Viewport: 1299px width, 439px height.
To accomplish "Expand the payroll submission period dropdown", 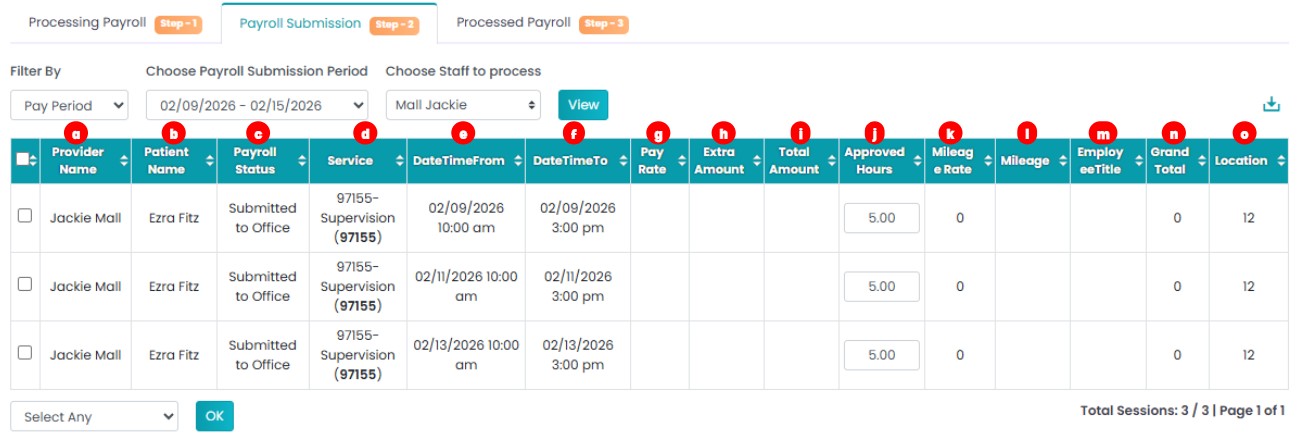I will pos(256,105).
